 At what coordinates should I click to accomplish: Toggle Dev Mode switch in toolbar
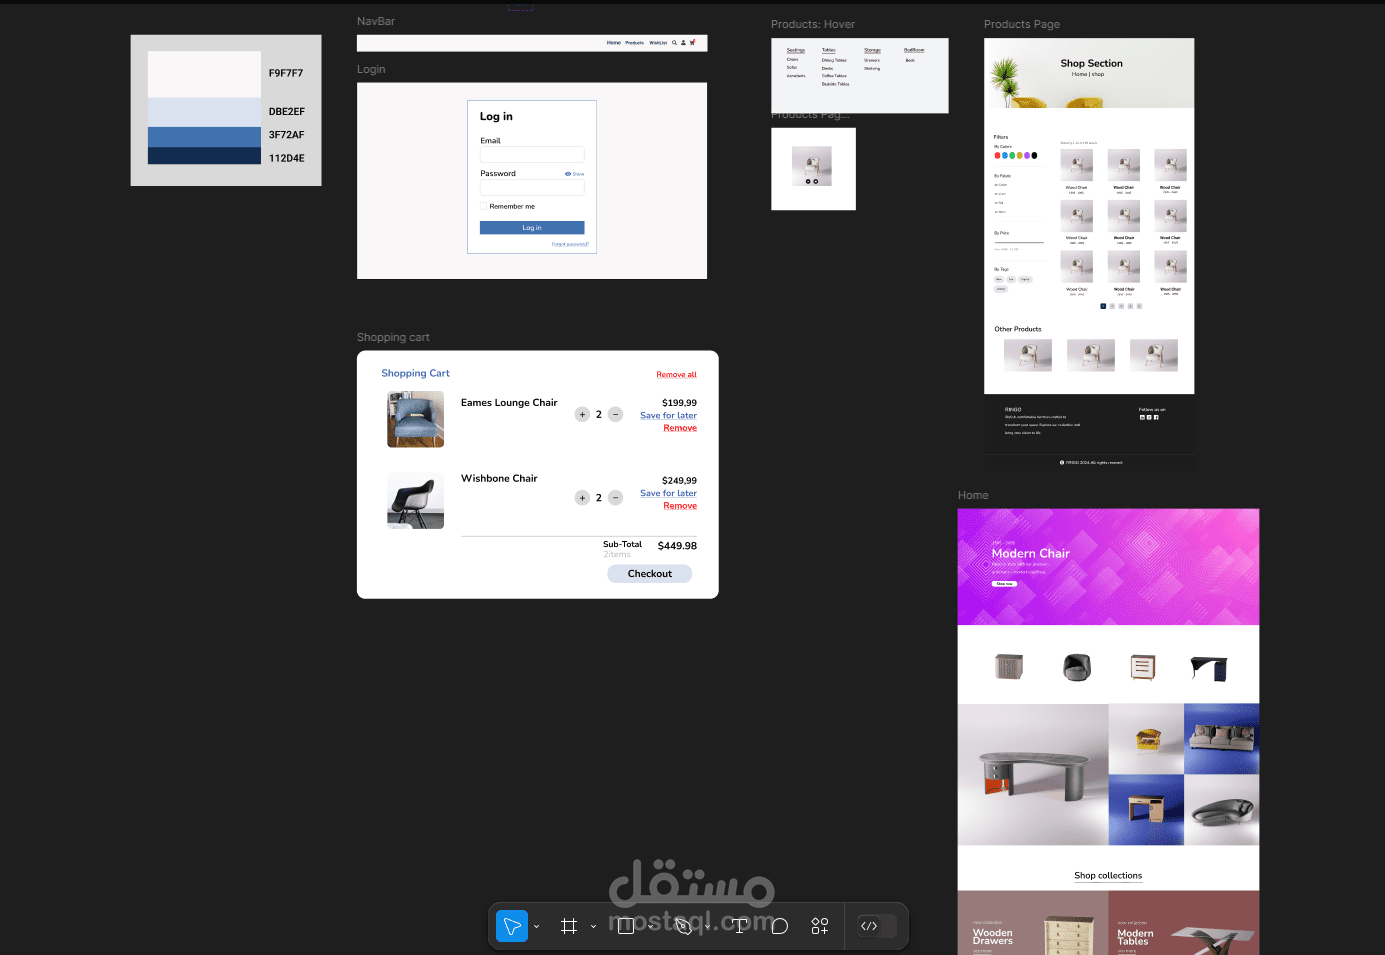pyautogui.click(x=877, y=926)
